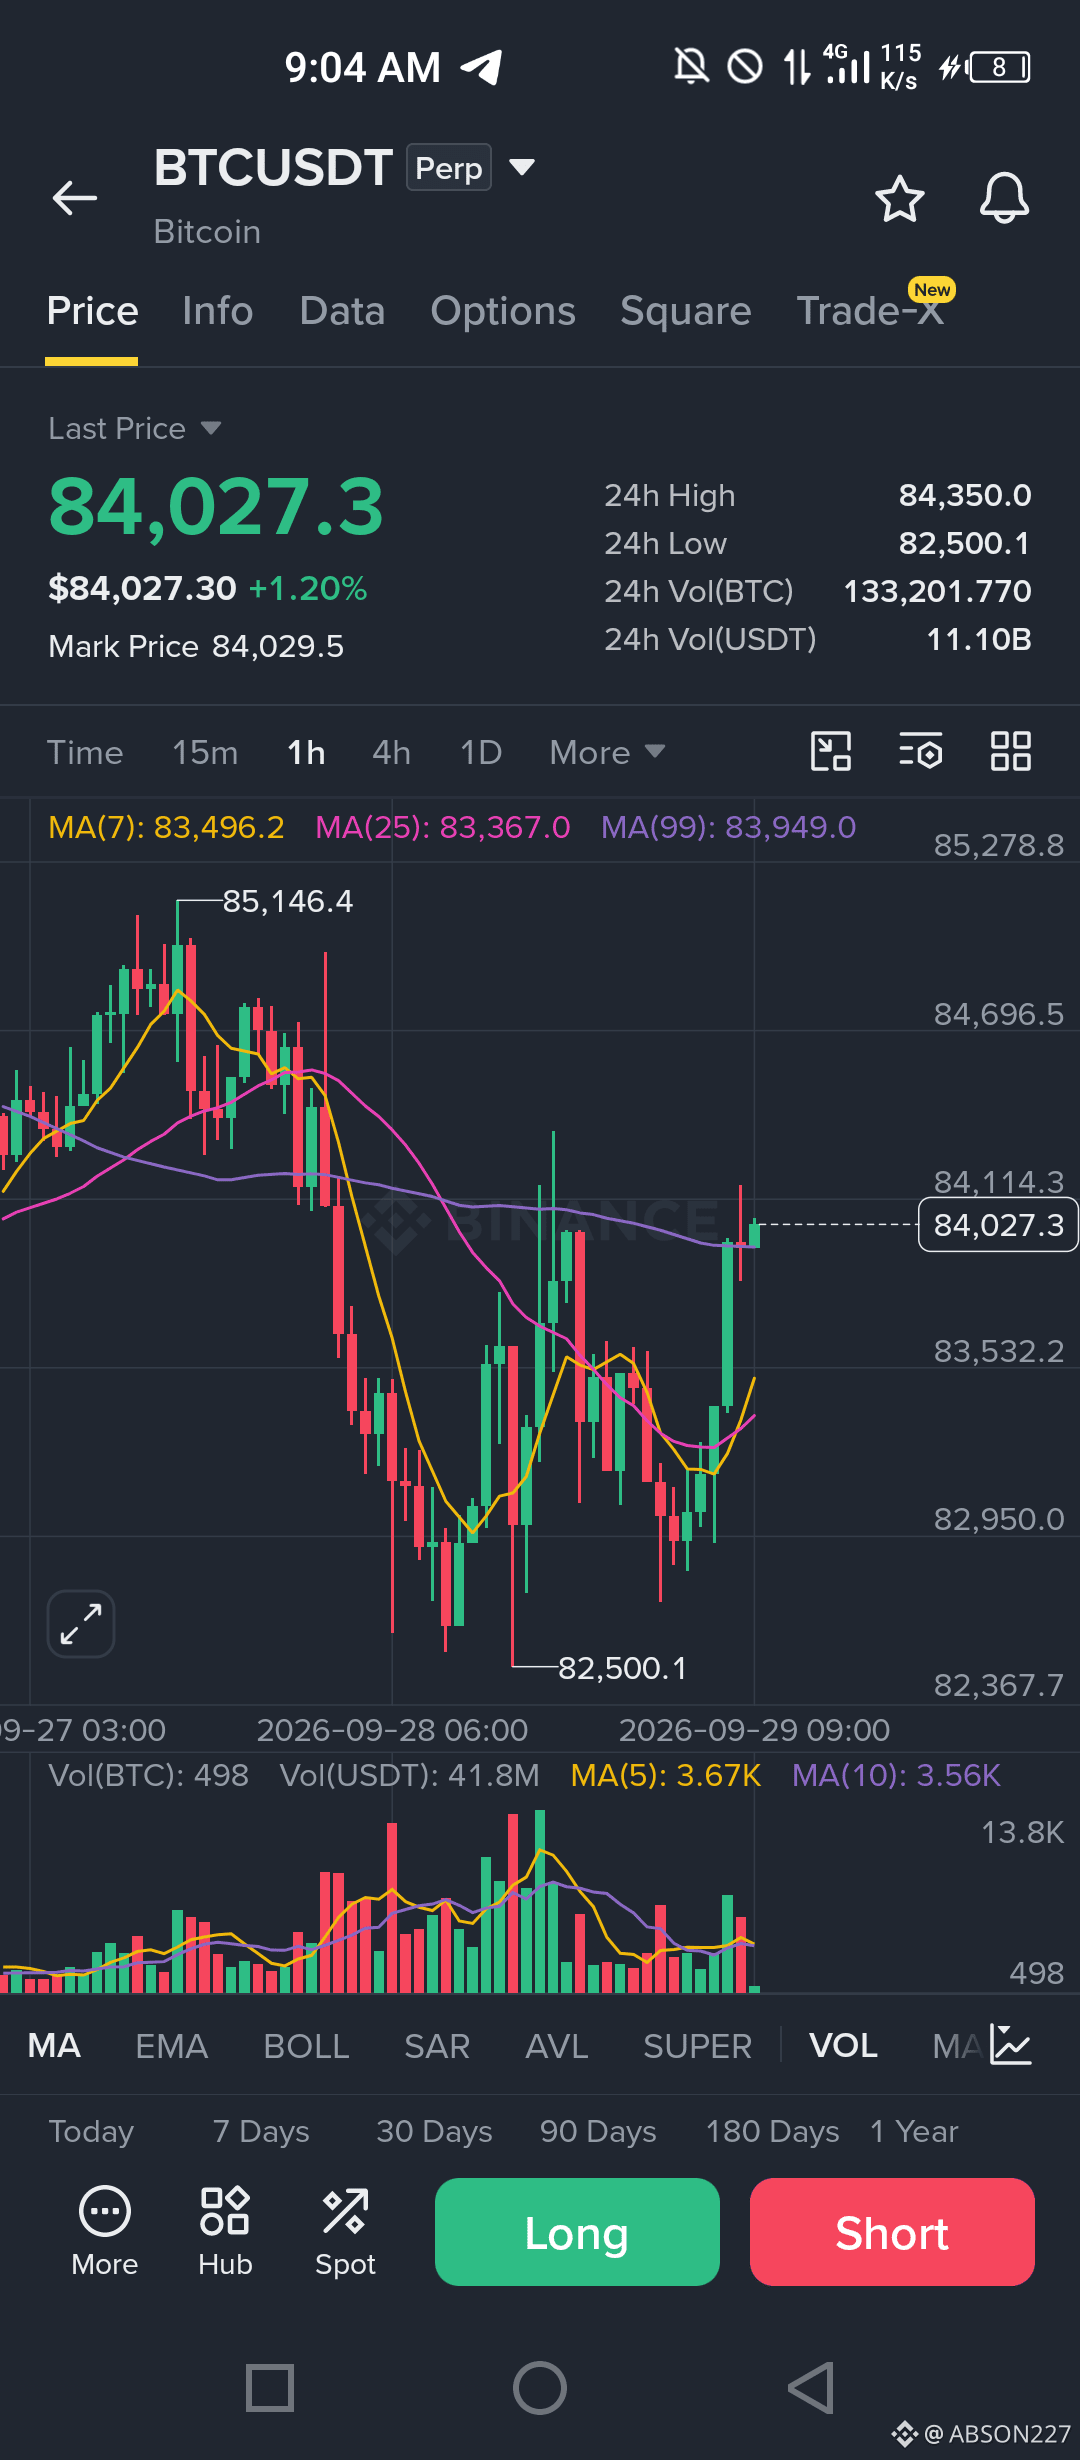Open price alert bell icon

(1004, 198)
